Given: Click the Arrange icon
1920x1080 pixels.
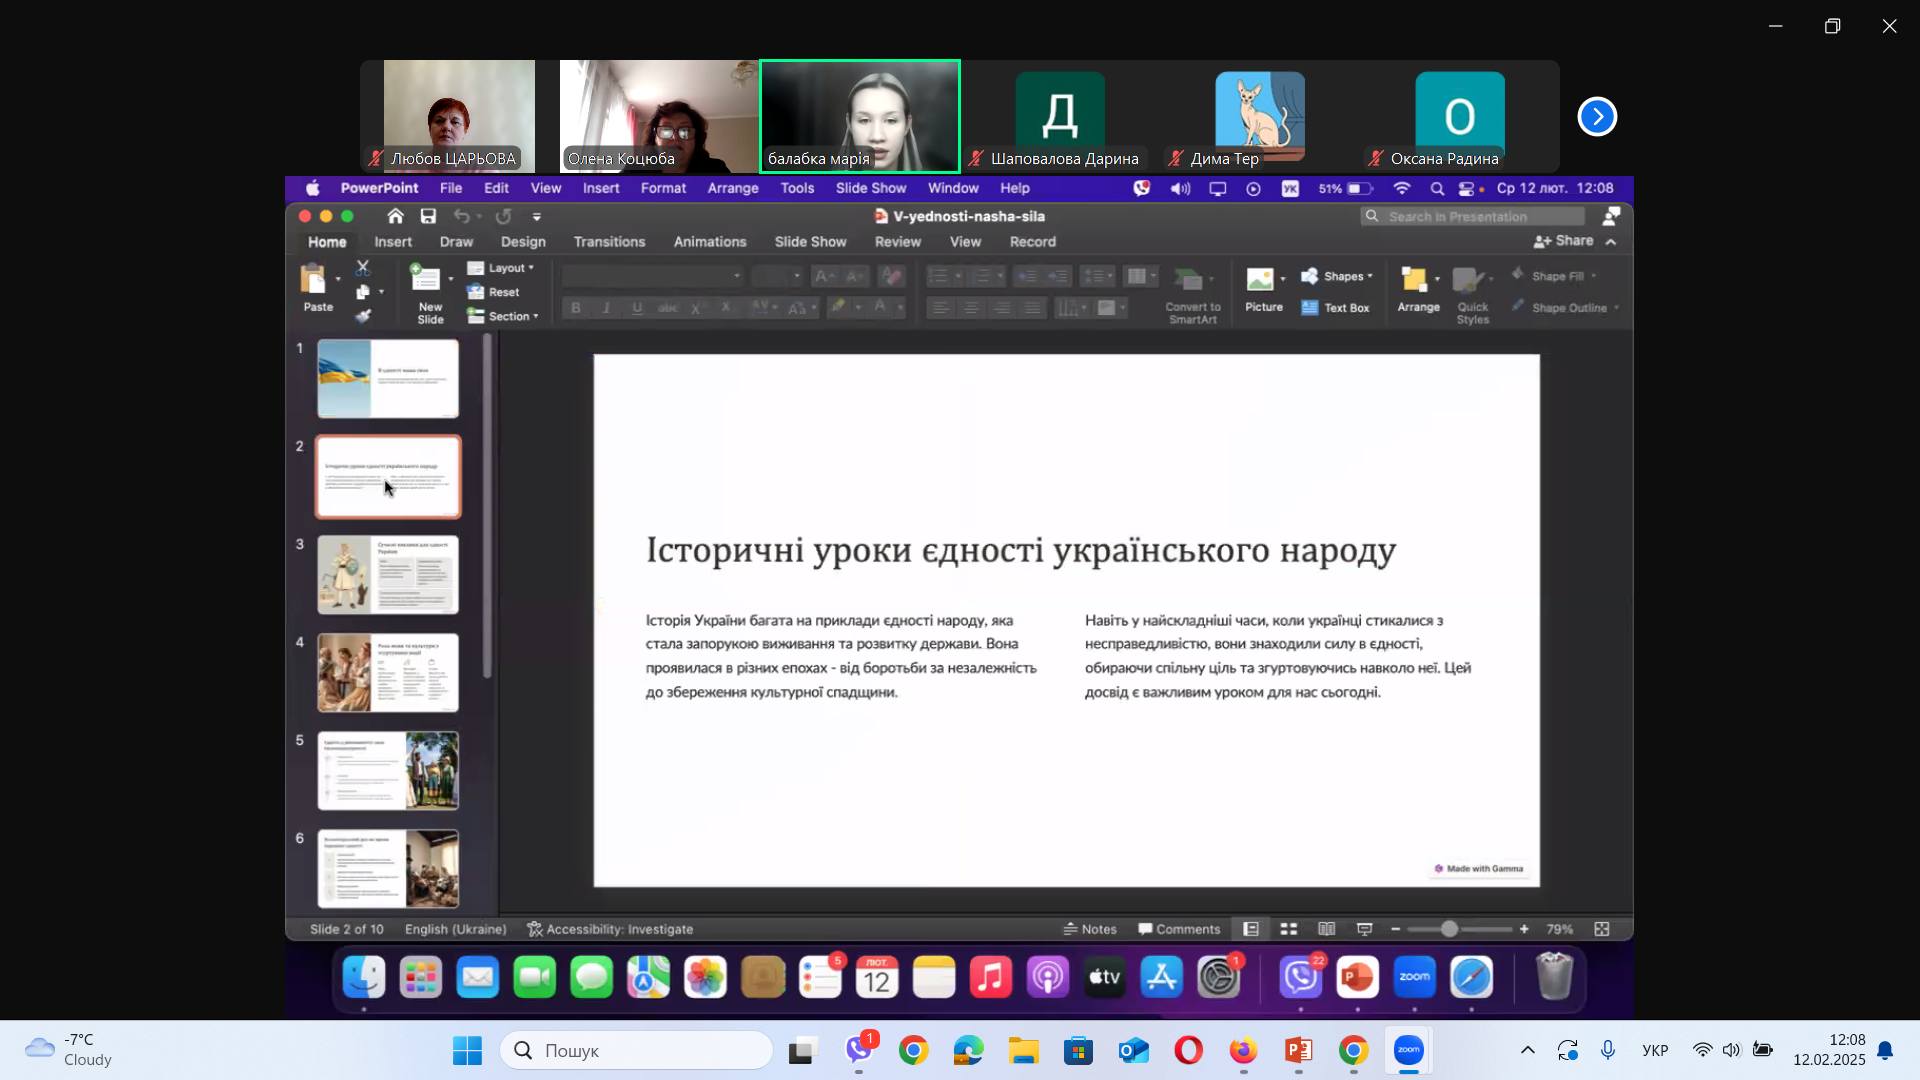Looking at the screenshot, I should click(x=1414, y=281).
